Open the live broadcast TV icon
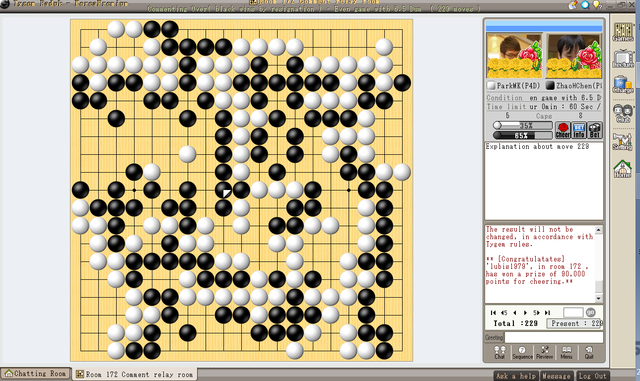 click(623, 58)
